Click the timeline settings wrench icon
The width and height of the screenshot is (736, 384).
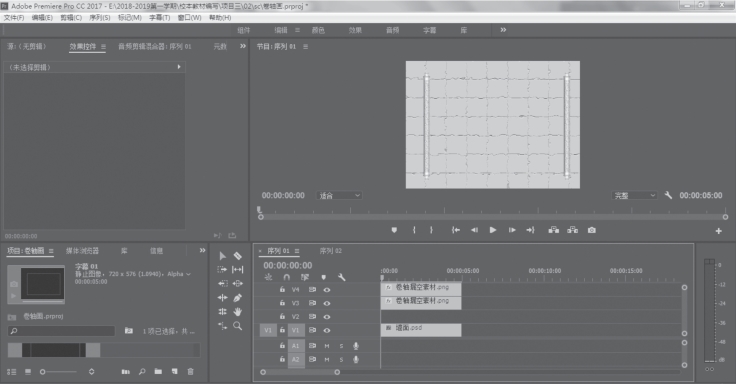341,277
